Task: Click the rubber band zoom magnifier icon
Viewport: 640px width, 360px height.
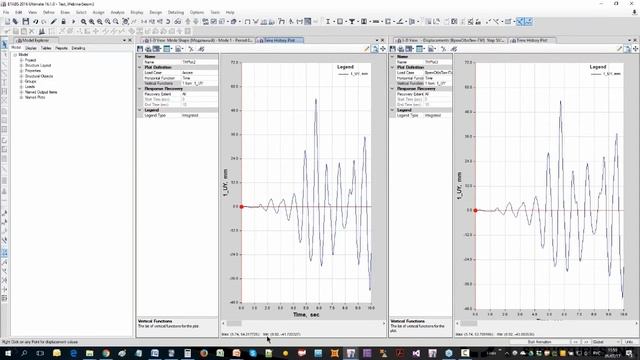Action: click(84, 21)
